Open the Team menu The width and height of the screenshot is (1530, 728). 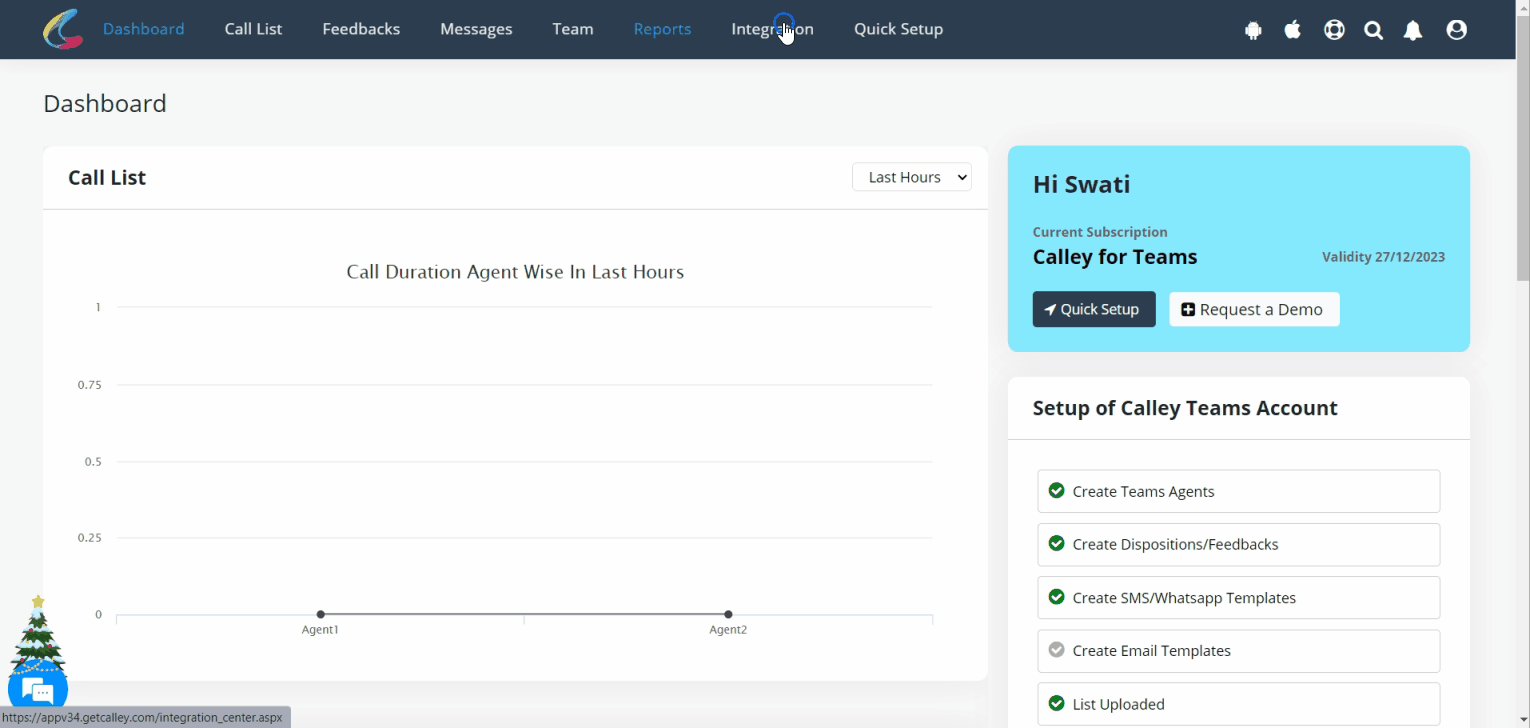click(x=573, y=29)
